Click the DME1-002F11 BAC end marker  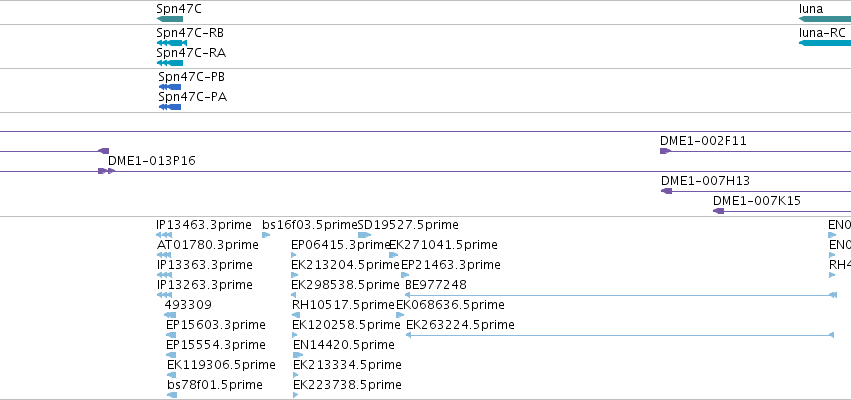click(665, 151)
